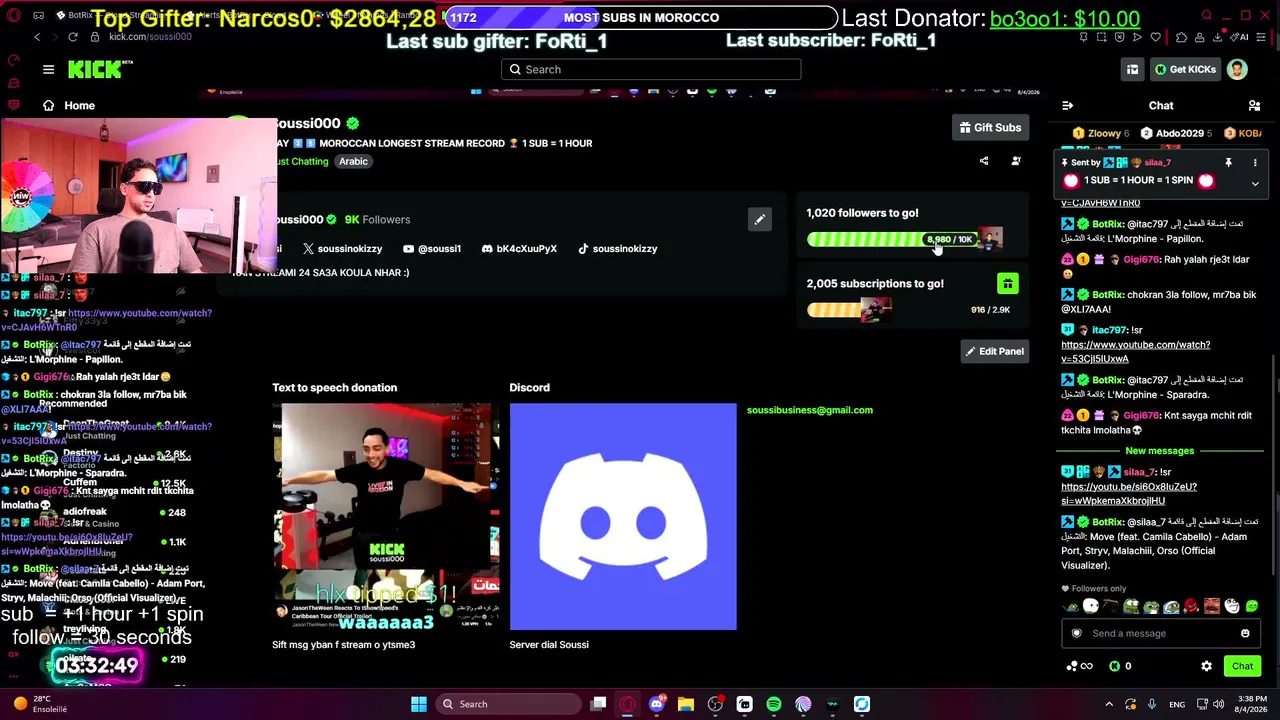Open the Discord panel image
Screen dimensions: 1280x720
tap(623, 517)
